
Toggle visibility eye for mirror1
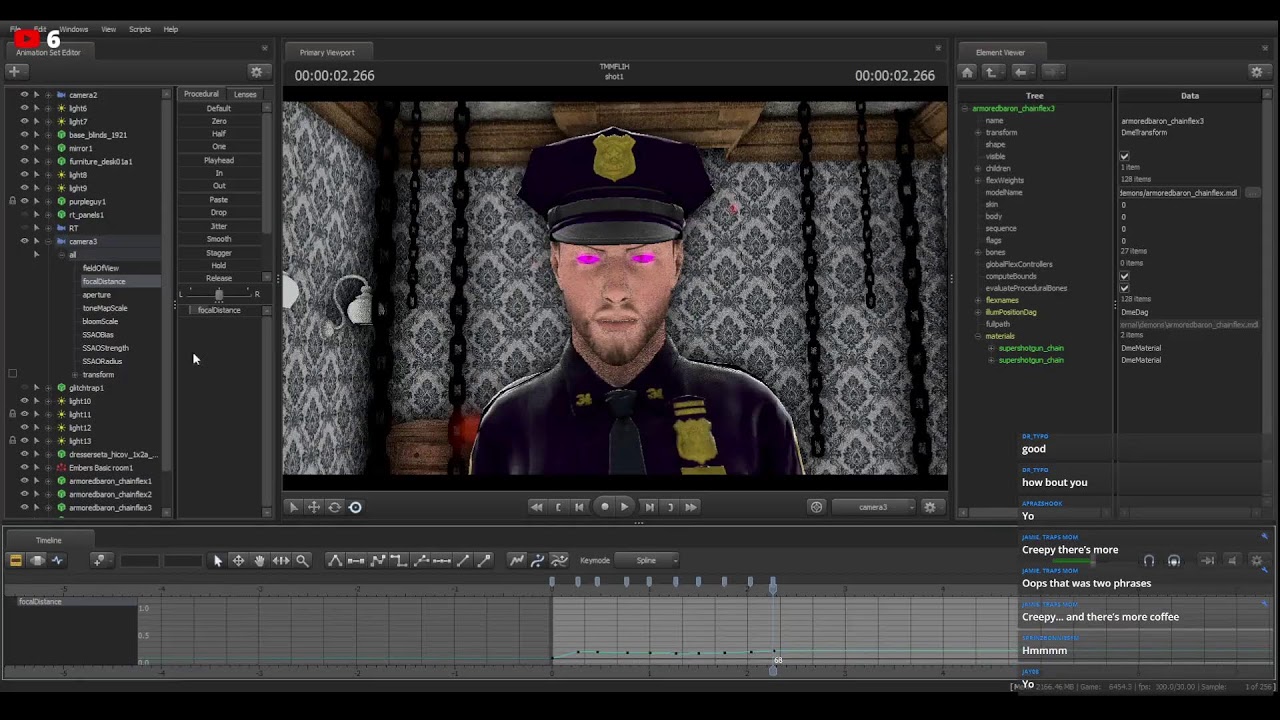[x=24, y=148]
